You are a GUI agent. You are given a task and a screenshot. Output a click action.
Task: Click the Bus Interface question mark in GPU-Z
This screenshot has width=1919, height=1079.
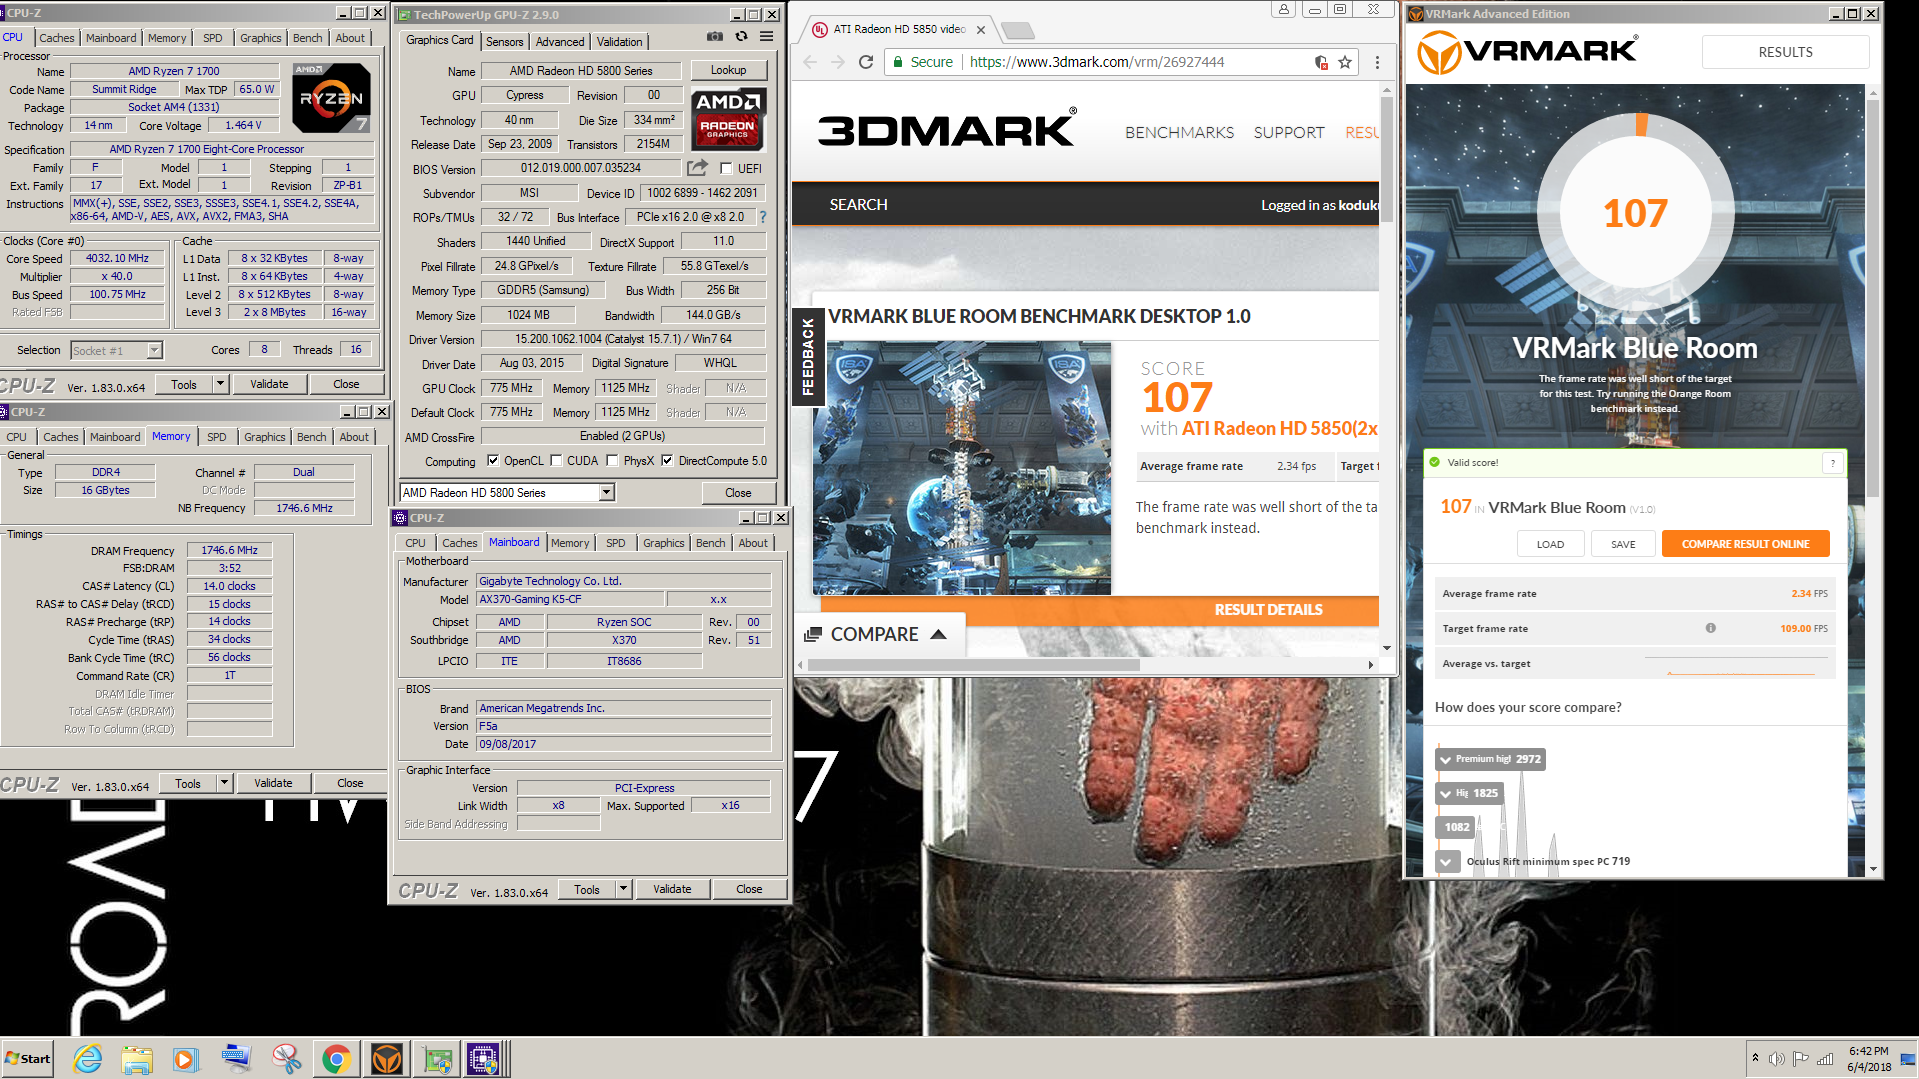(x=763, y=217)
